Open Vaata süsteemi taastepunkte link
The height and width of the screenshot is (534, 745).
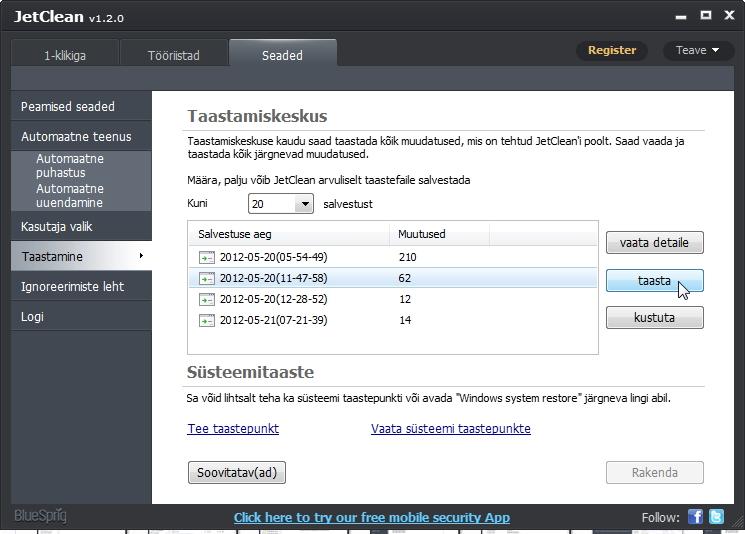[x=450, y=429]
